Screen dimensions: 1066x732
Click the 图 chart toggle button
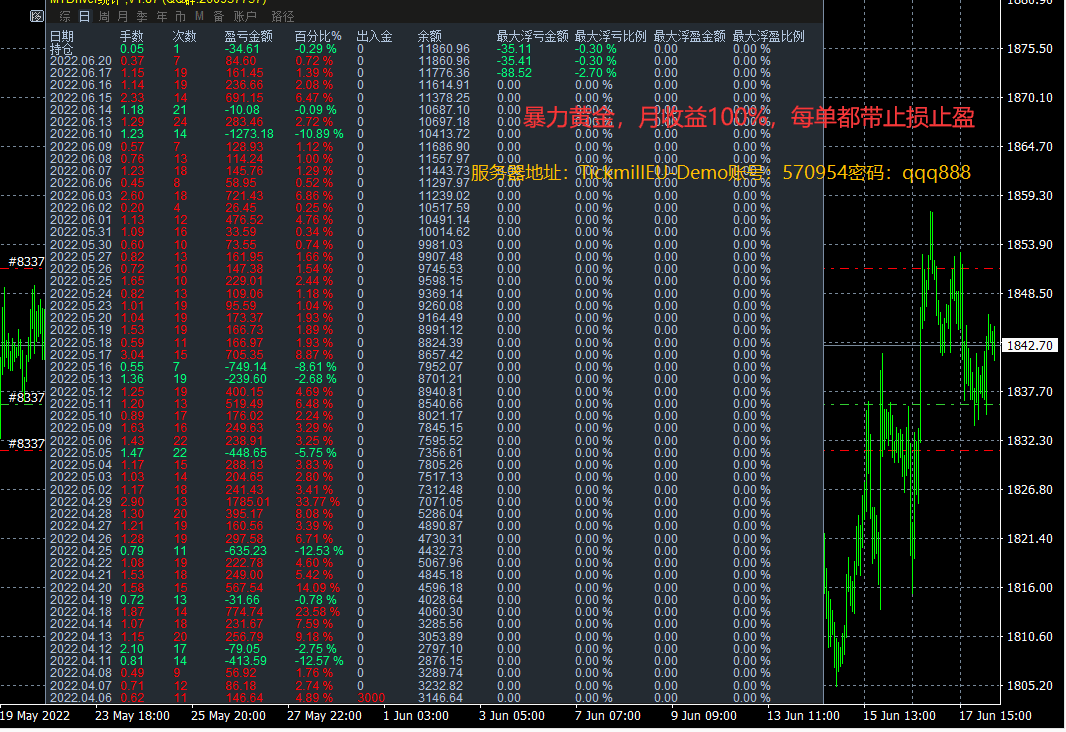tap(37, 16)
